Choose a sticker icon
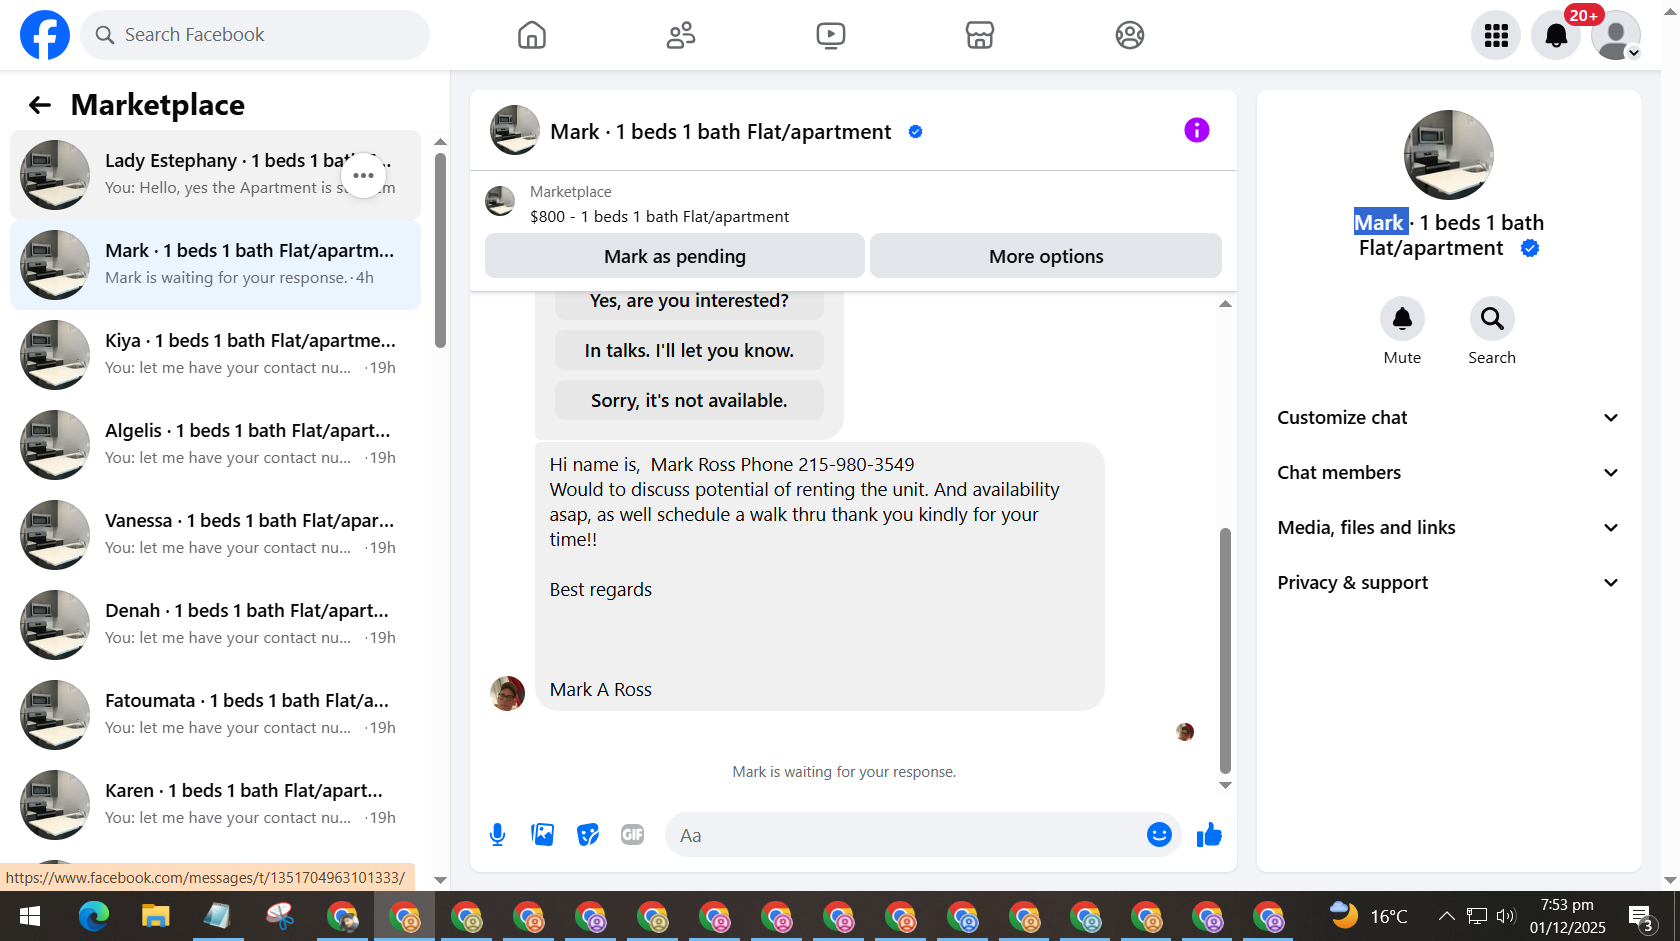1680x941 pixels. click(588, 835)
